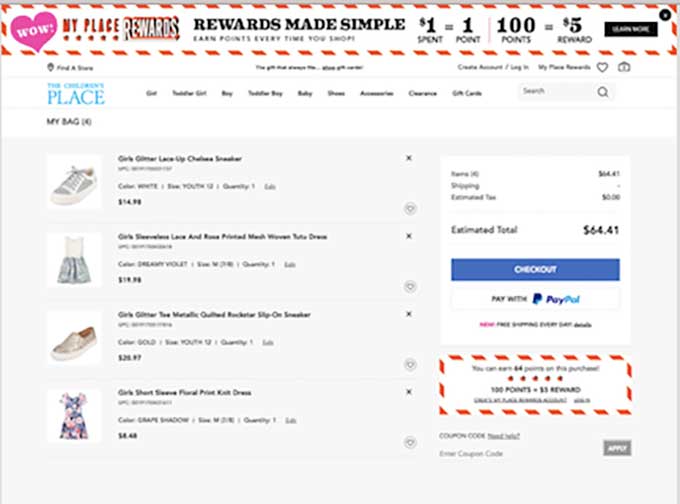Close the My Place Rewards banner

(x=665, y=15)
